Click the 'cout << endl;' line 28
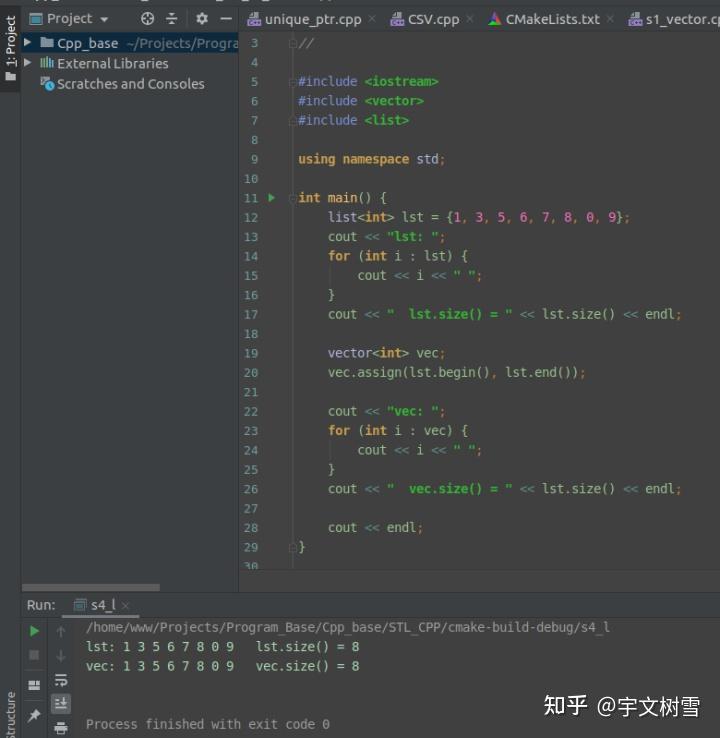This screenshot has height=738, width=720. click(x=375, y=528)
